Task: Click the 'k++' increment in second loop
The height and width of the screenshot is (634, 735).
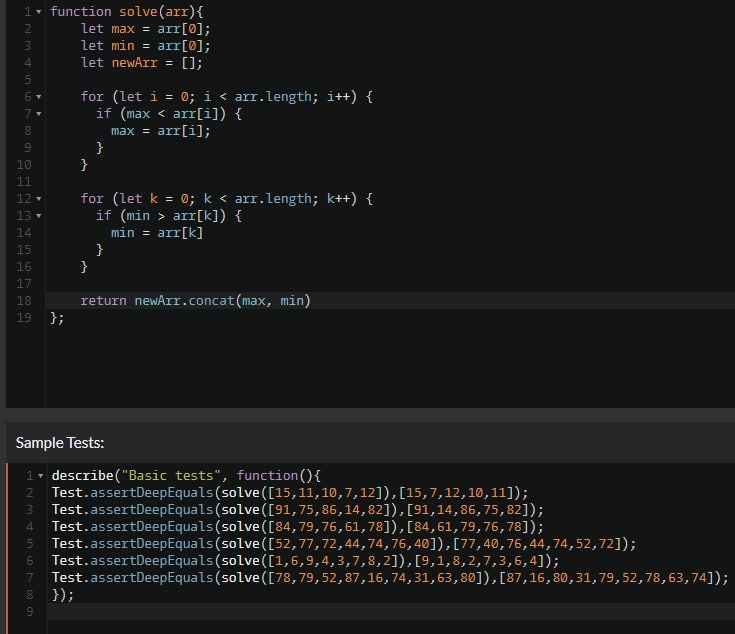Action: pyautogui.click(x=338, y=199)
